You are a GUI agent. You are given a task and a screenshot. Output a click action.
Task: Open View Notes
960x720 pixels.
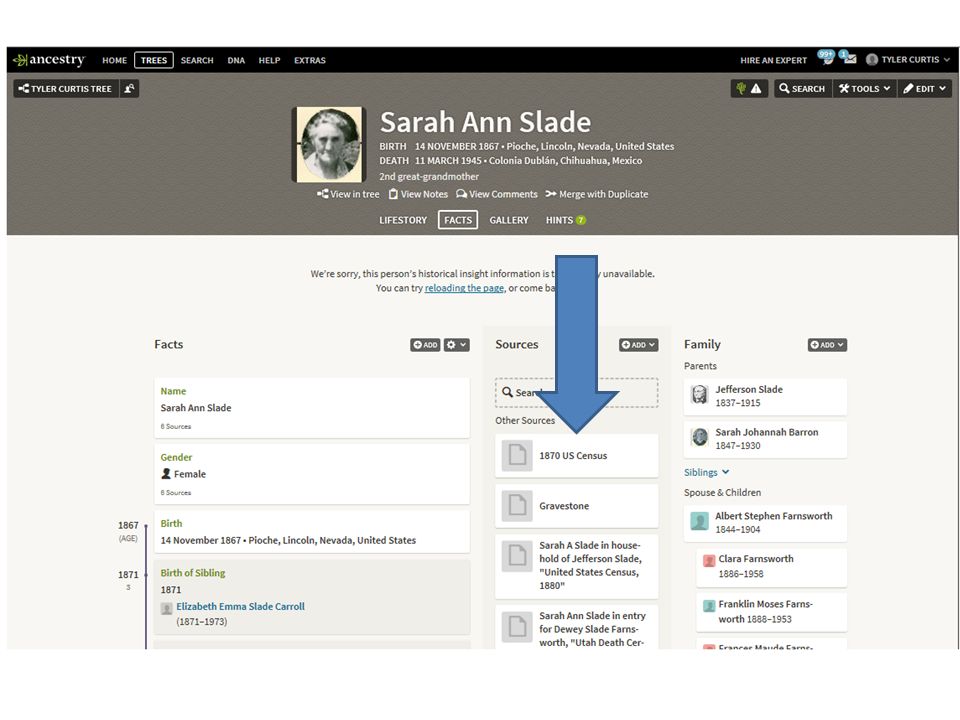[418, 194]
